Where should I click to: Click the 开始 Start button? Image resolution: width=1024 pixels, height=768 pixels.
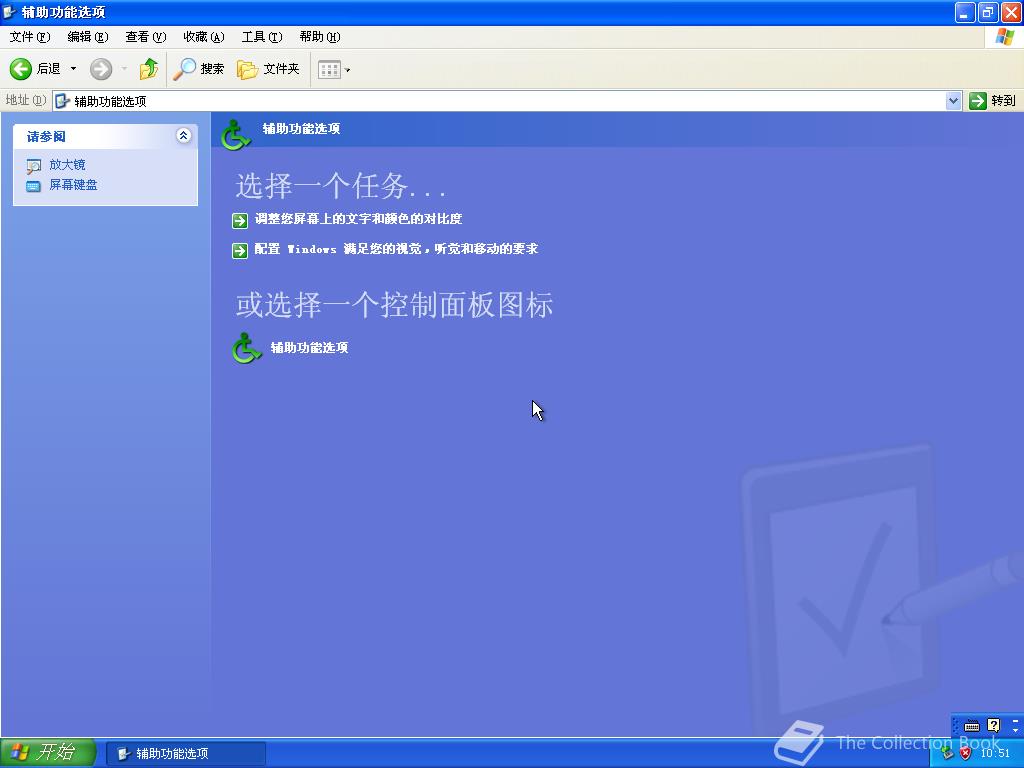(x=48, y=752)
